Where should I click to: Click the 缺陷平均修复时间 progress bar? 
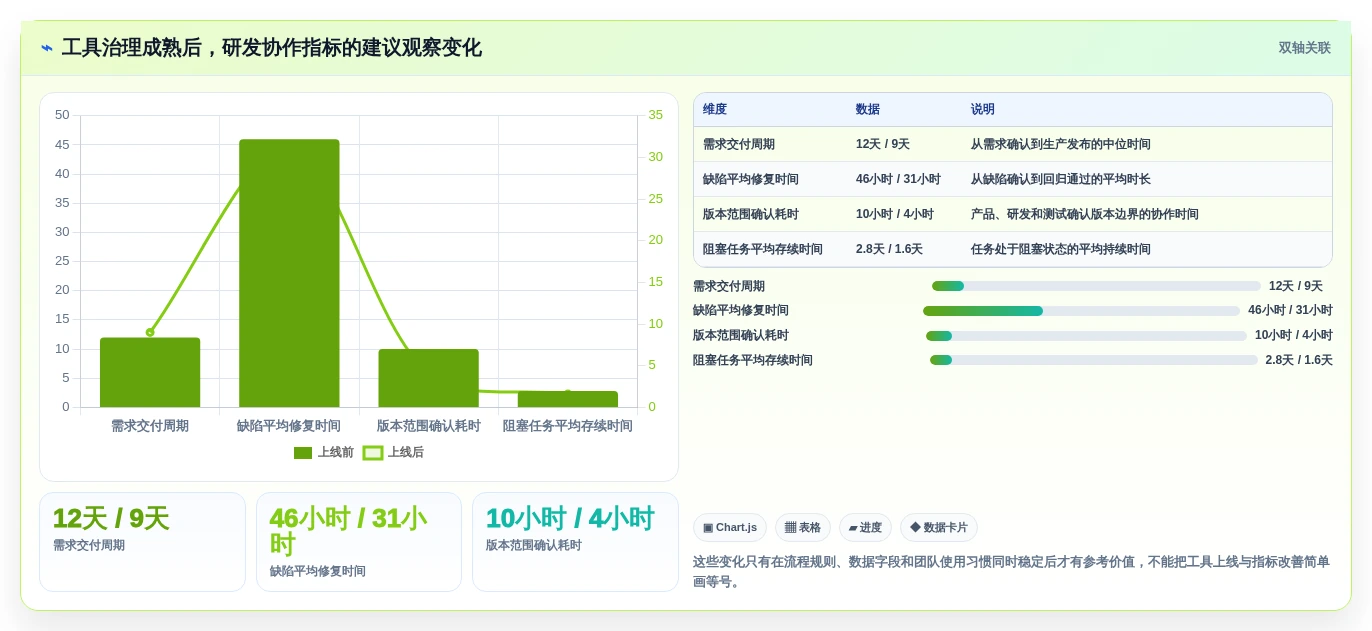point(1081,311)
